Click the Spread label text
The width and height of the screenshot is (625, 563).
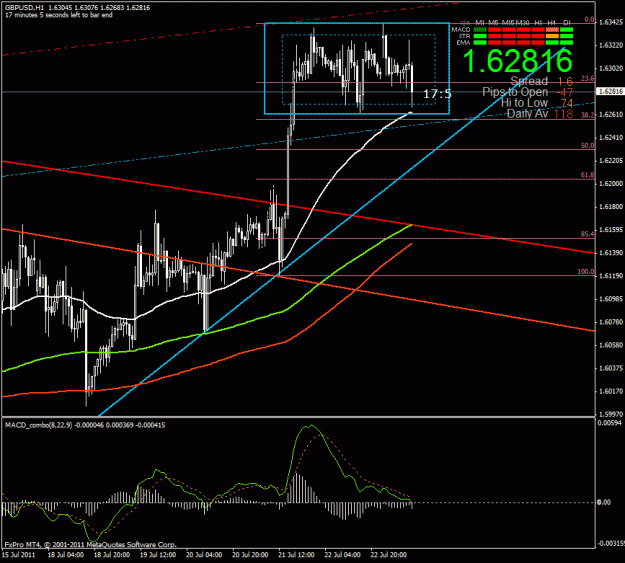tap(529, 81)
